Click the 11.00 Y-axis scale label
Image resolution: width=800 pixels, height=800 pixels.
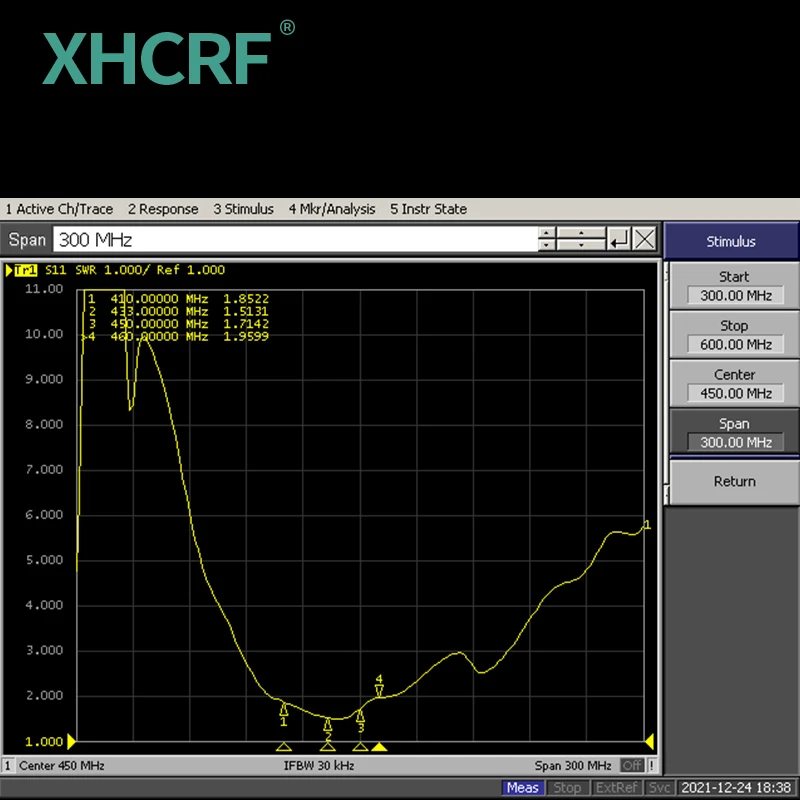(x=44, y=289)
